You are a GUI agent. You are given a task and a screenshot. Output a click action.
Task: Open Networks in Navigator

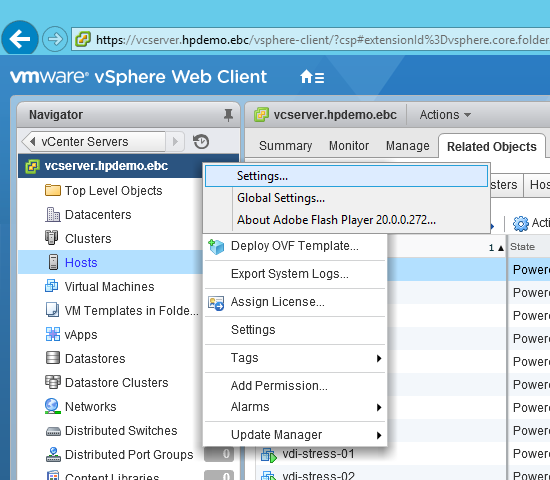pos(90,407)
